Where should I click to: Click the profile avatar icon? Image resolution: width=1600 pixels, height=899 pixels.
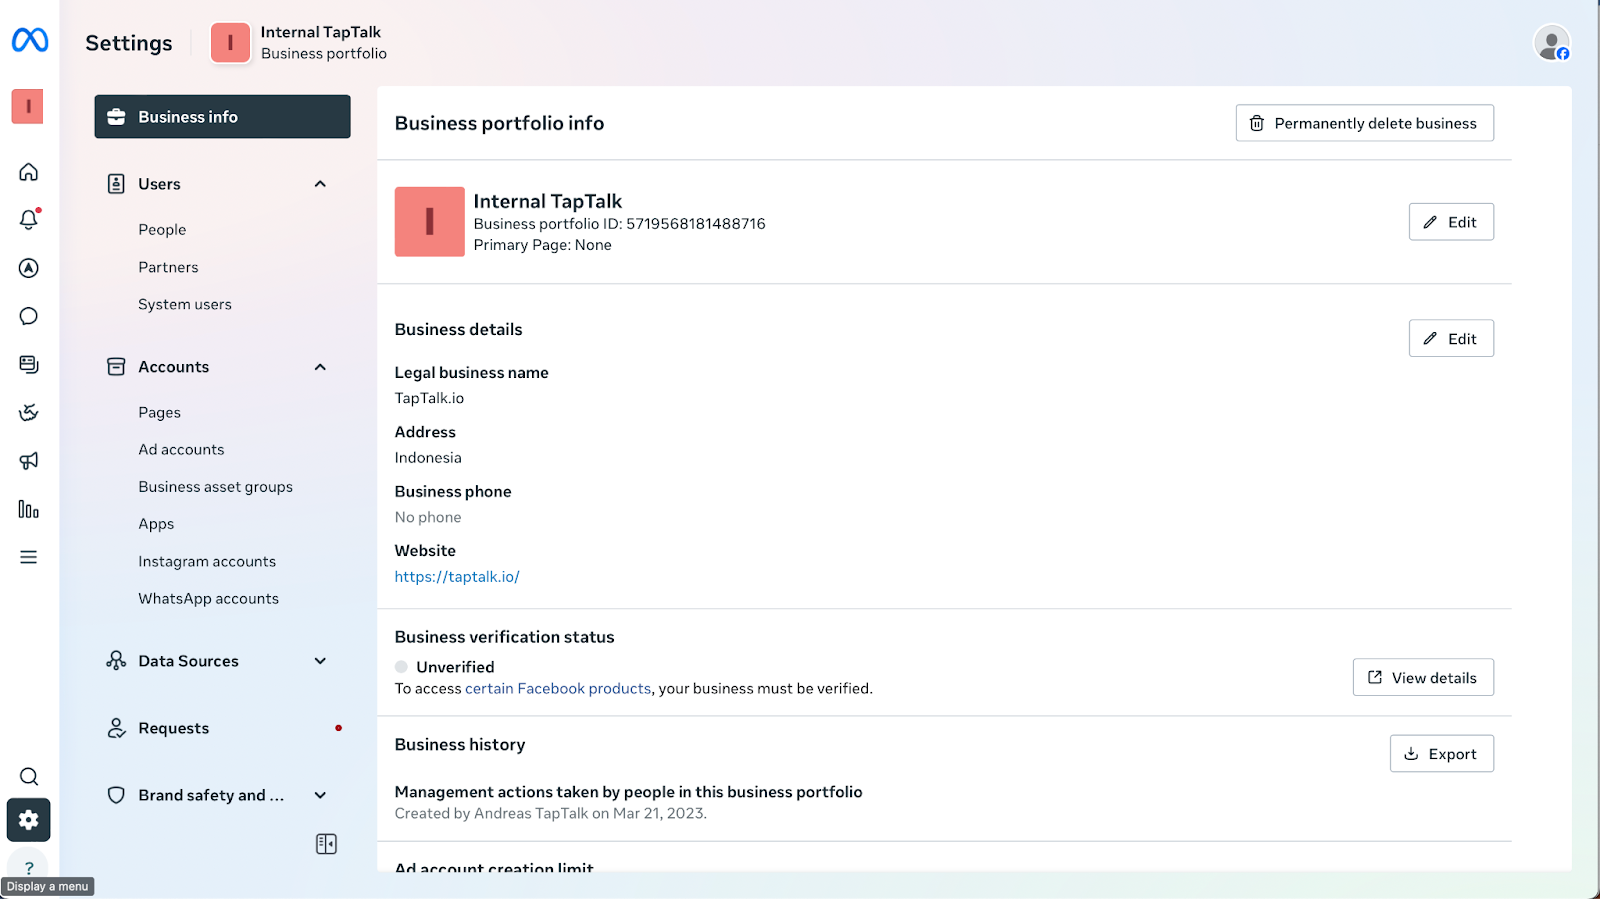(1552, 43)
